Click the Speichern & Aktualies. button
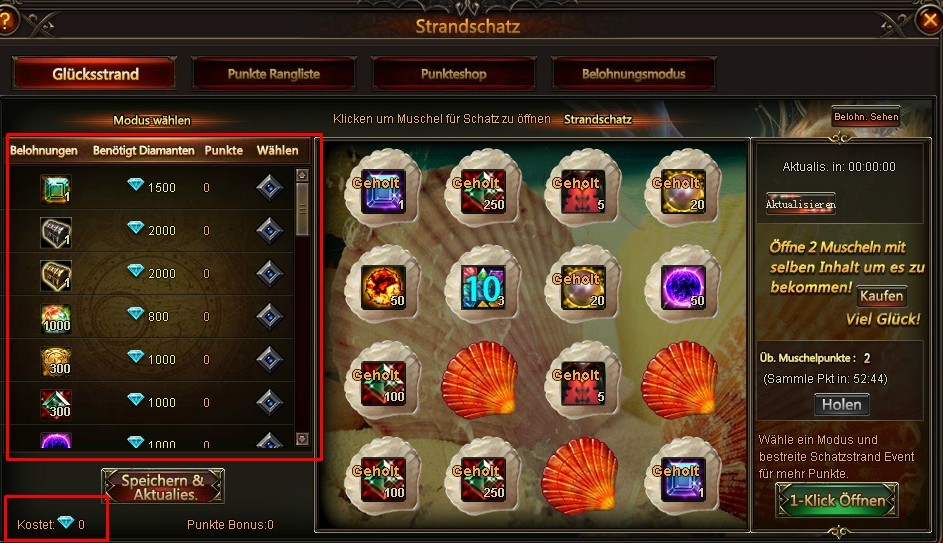This screenshot has height=543, width=943. [x=163, y=486]
